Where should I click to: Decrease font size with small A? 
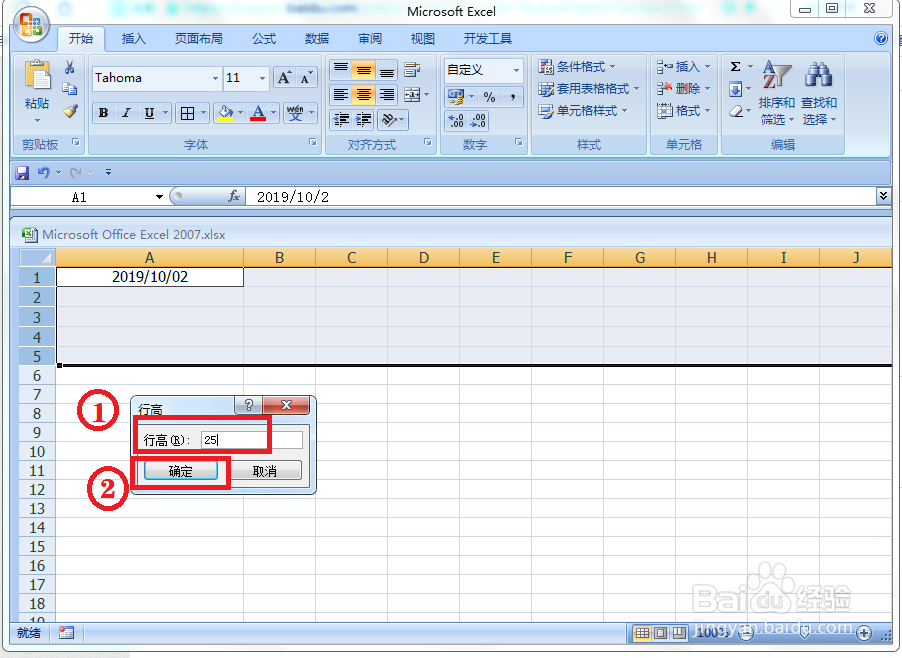point(306,78)
